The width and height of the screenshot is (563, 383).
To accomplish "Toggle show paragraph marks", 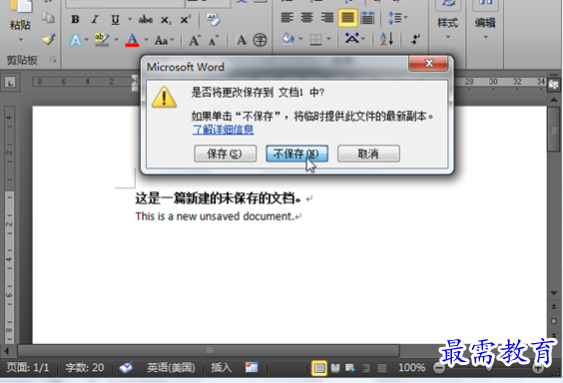I will [x=415, y=39].
